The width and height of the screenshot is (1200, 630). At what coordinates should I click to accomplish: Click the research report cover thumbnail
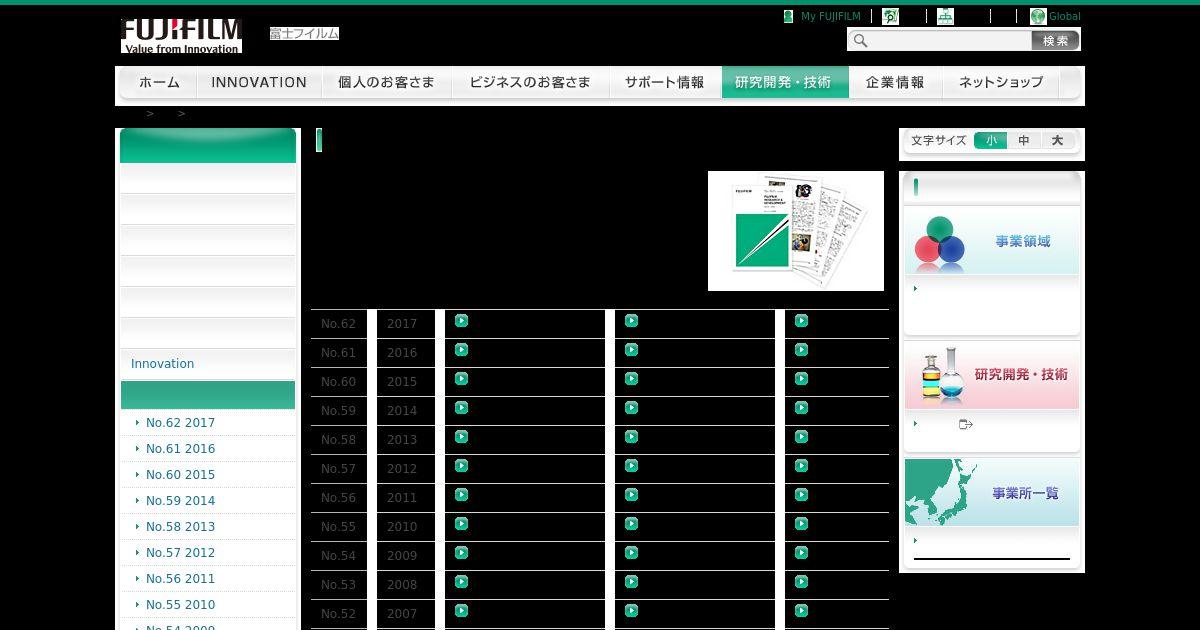pyautogui.click(x=796, y=231)
